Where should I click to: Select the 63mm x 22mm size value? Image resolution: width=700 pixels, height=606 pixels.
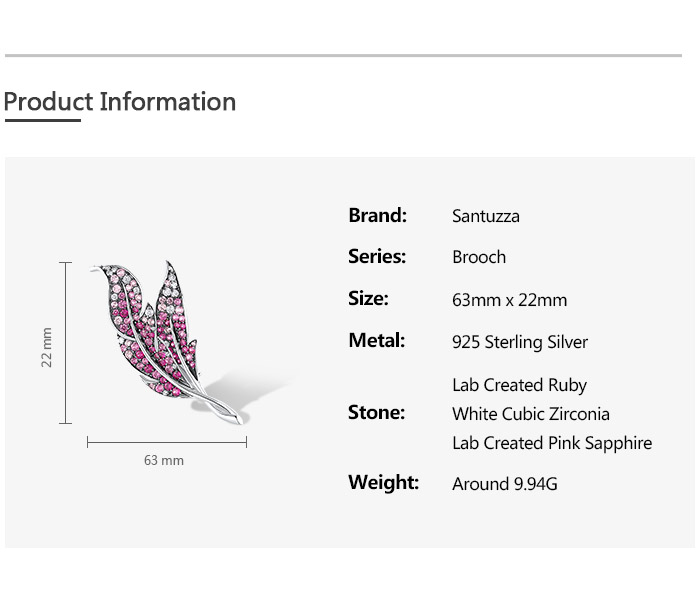tap(509, 300)
